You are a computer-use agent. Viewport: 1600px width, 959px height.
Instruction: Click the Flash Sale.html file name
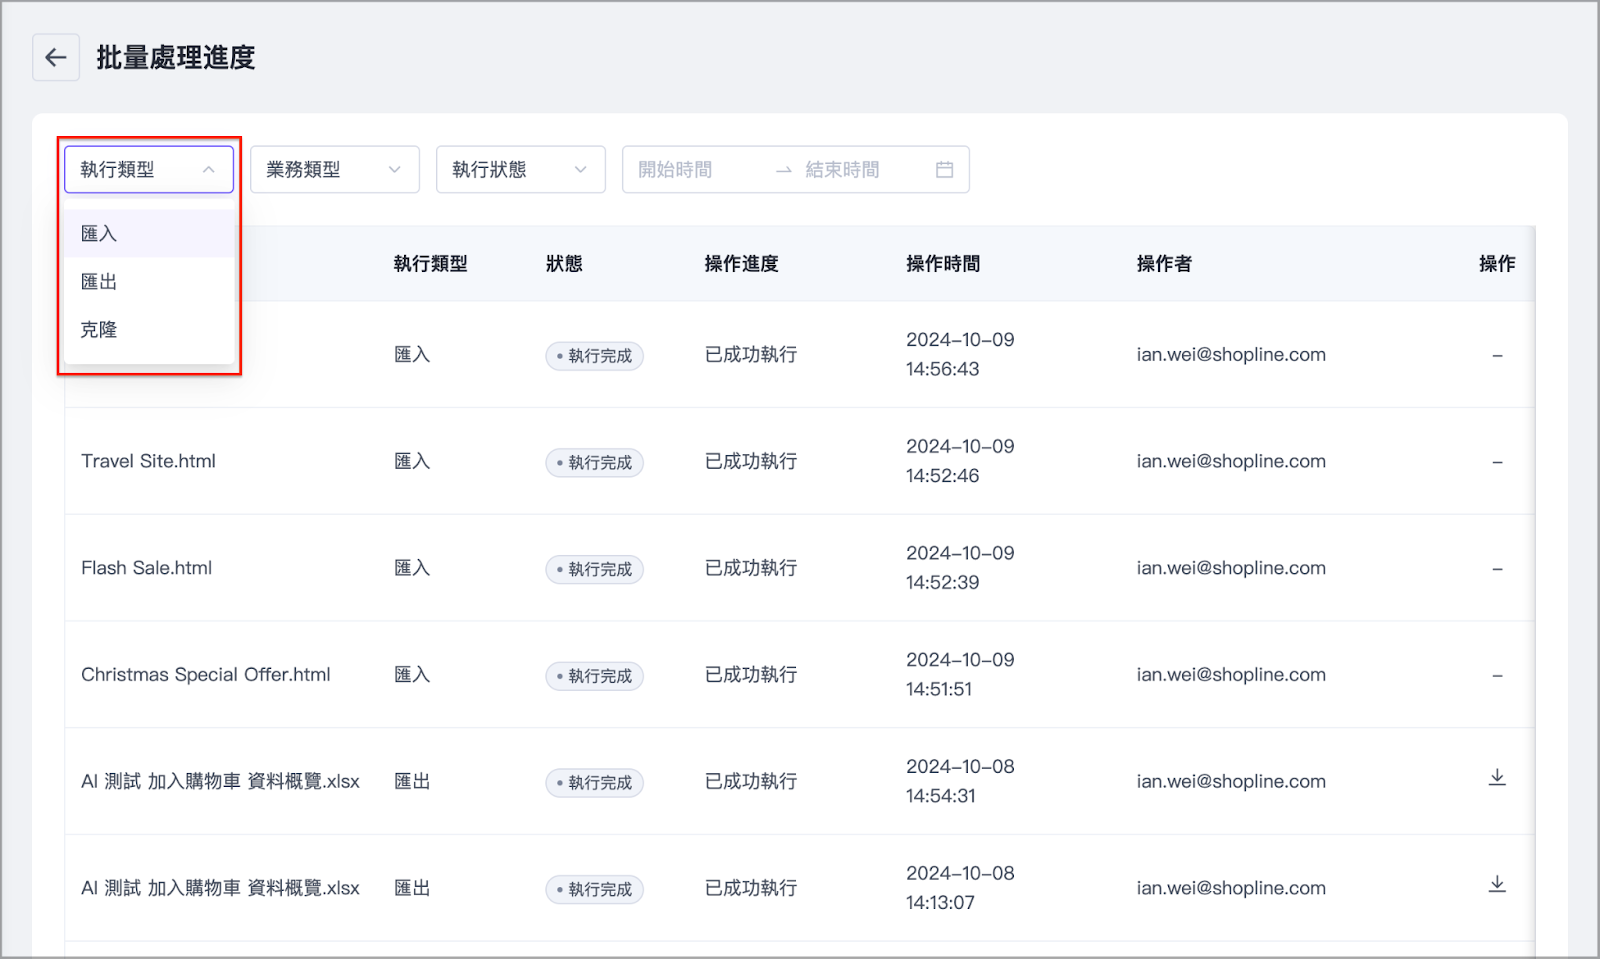147,568
